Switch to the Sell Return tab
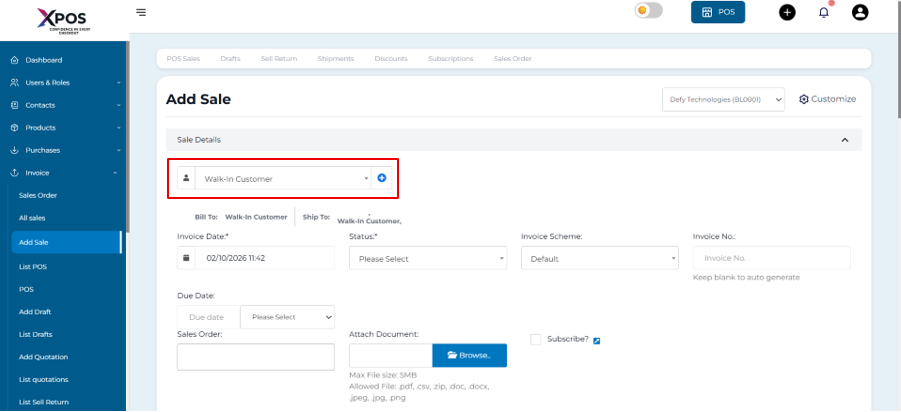The width and height of the screenshot is (901, 412). coord(279,59)
